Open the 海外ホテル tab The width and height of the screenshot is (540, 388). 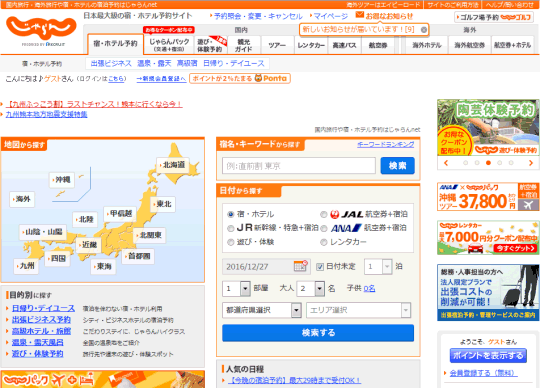427,45
